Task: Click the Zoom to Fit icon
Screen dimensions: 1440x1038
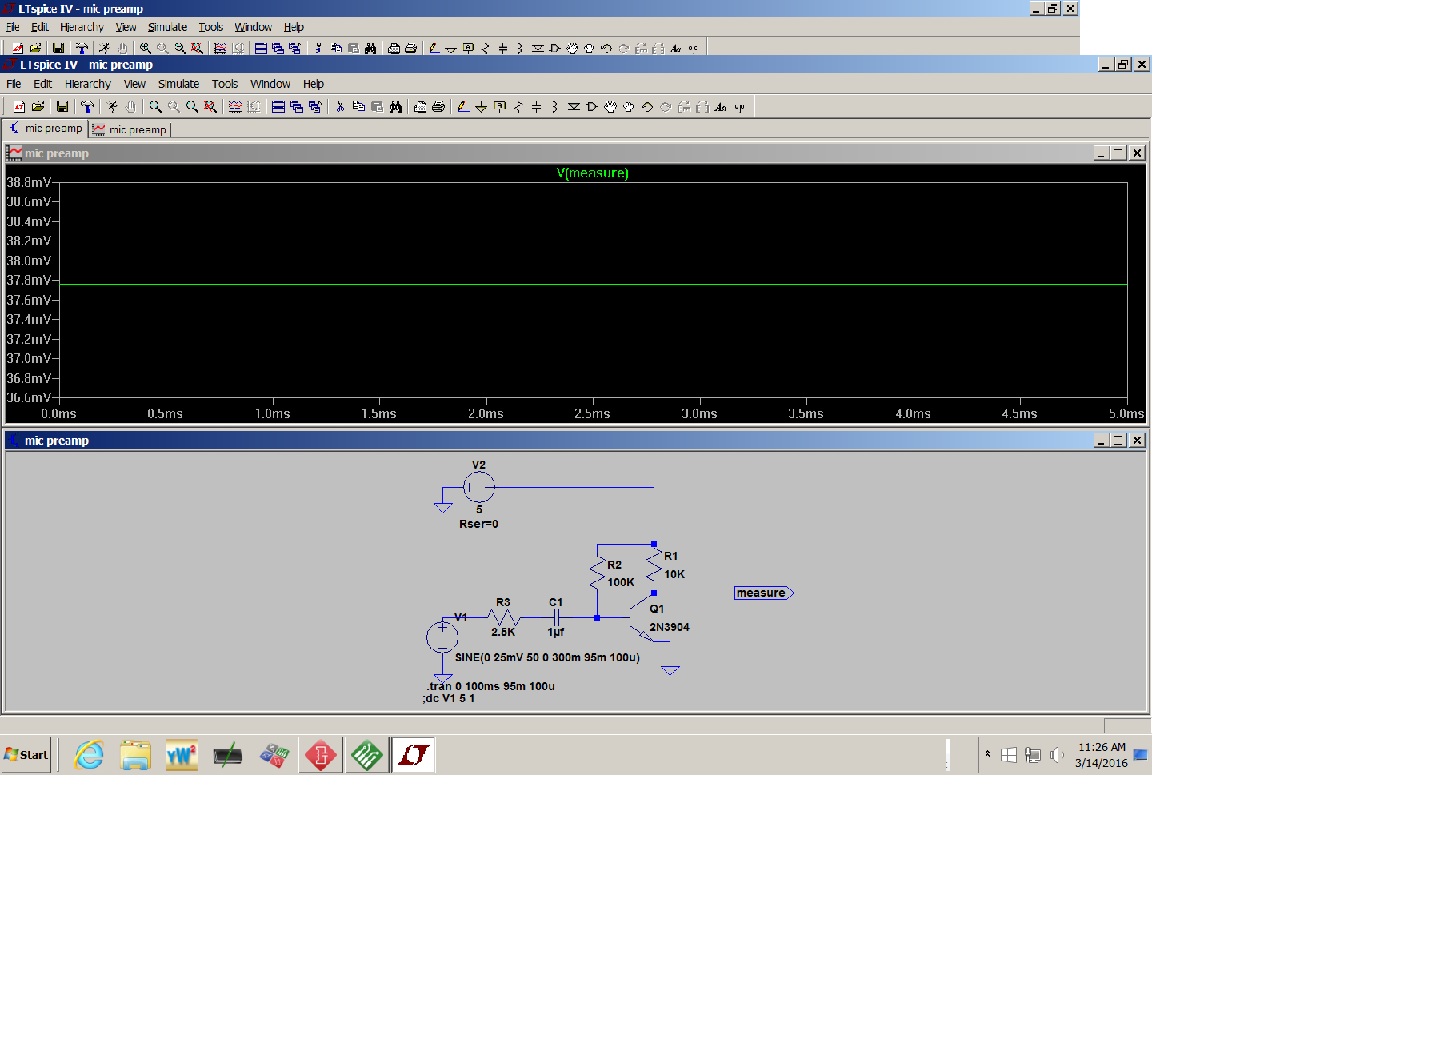Action: tap(210, 107)
